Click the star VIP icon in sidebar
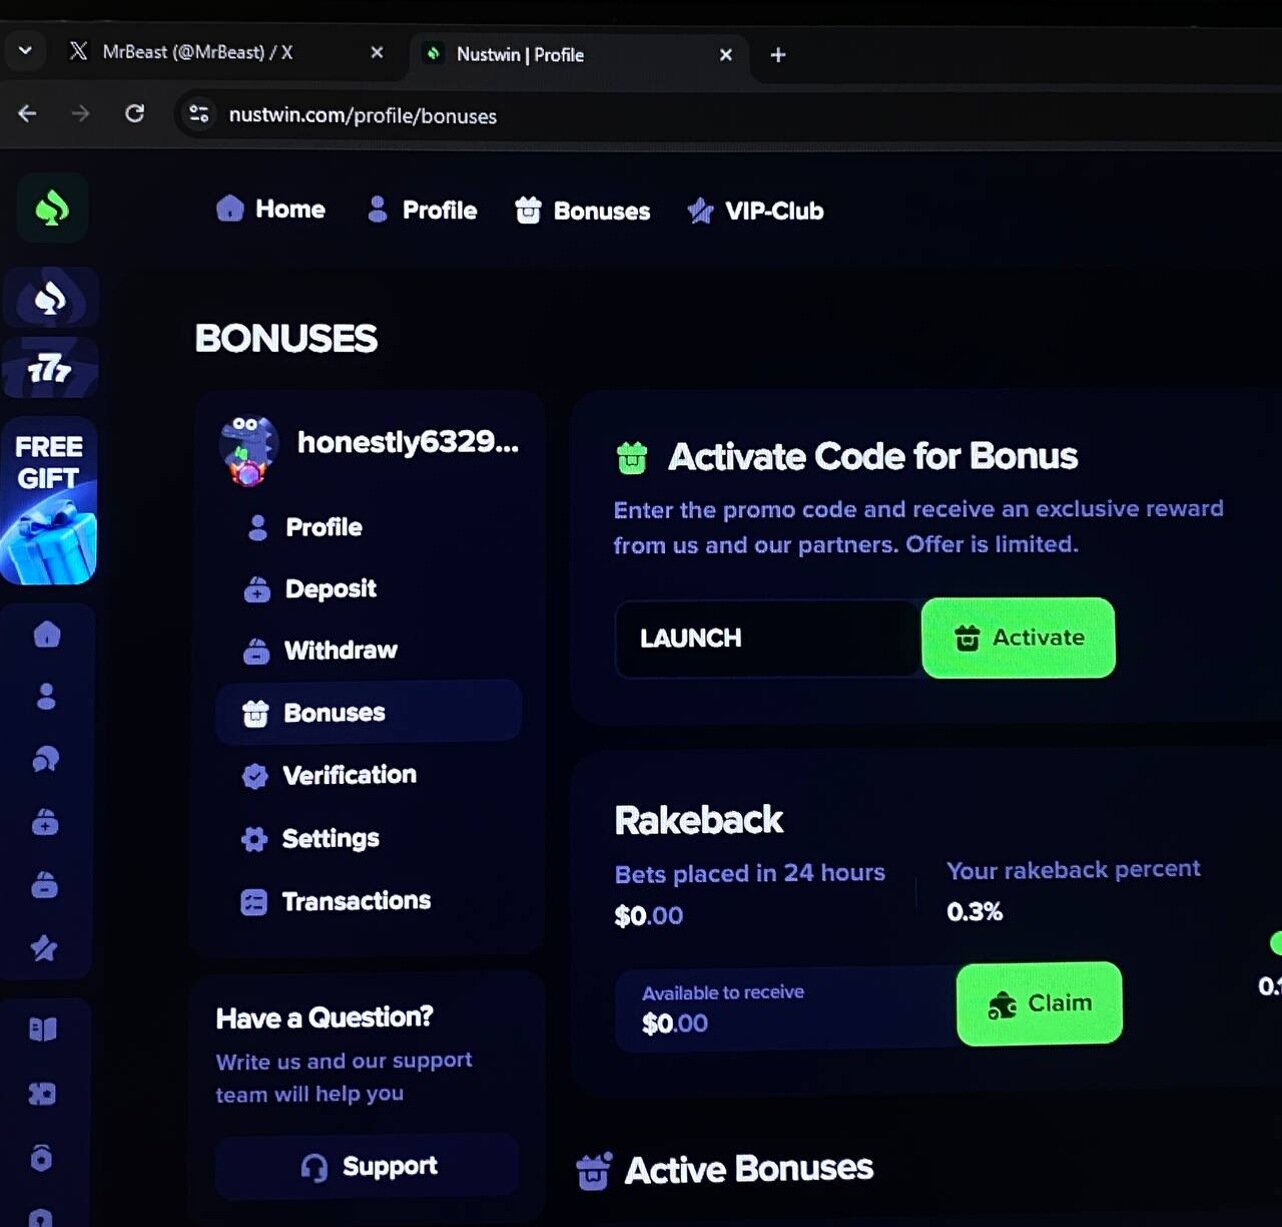This screenshot has height=1227, width=1282. (44, 948)
